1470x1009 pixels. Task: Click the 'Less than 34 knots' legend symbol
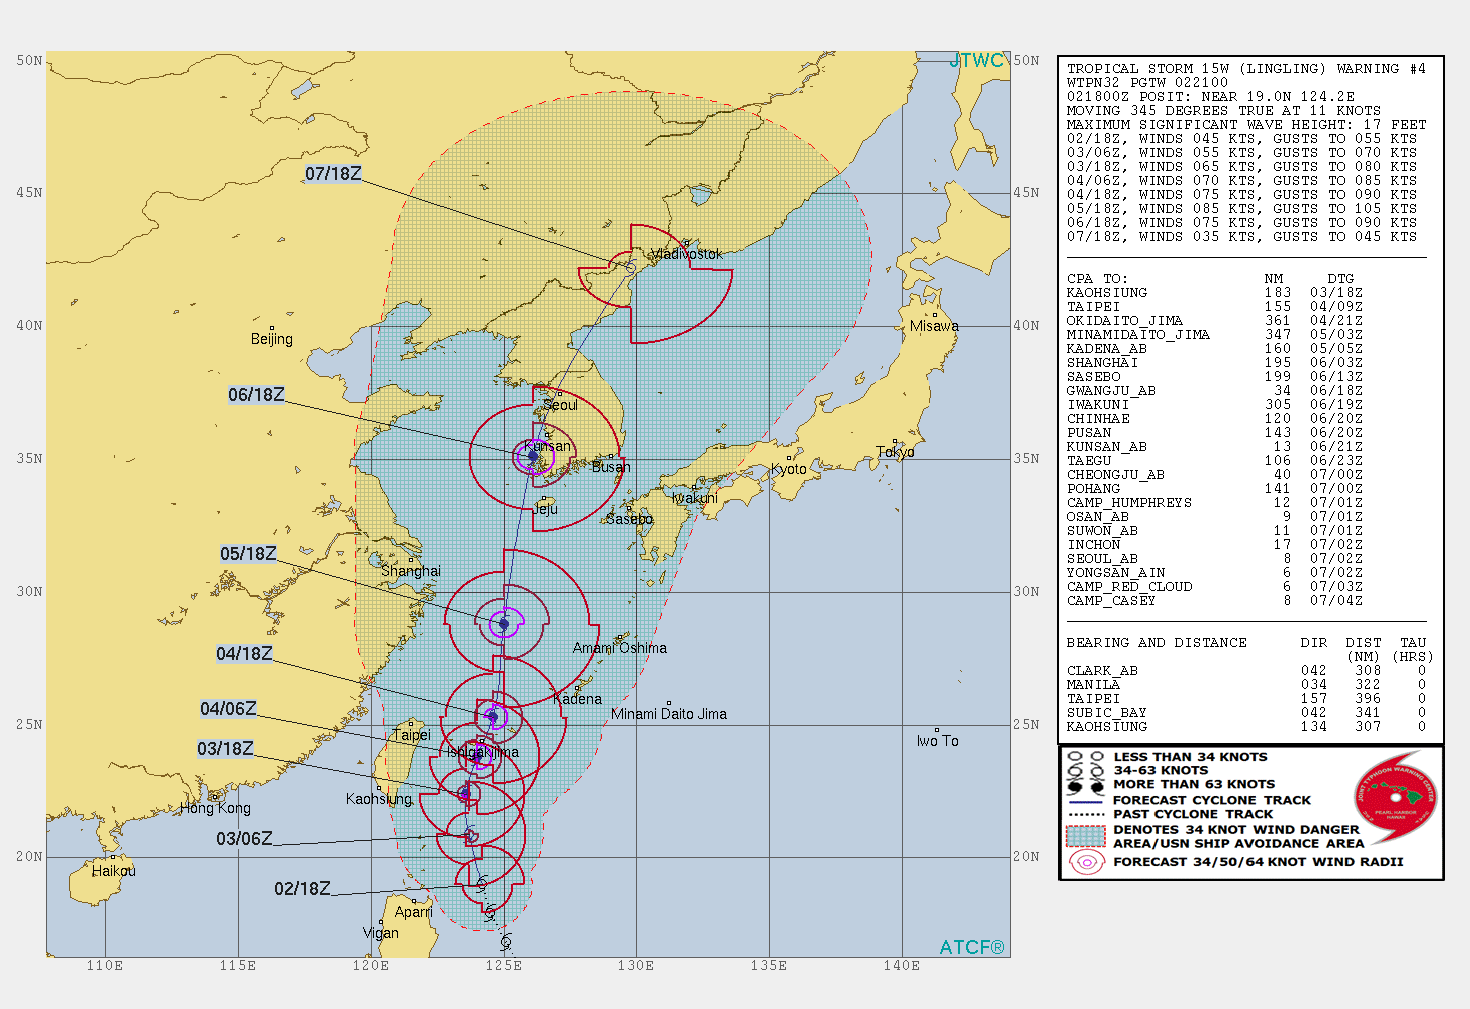point(1085,757)
